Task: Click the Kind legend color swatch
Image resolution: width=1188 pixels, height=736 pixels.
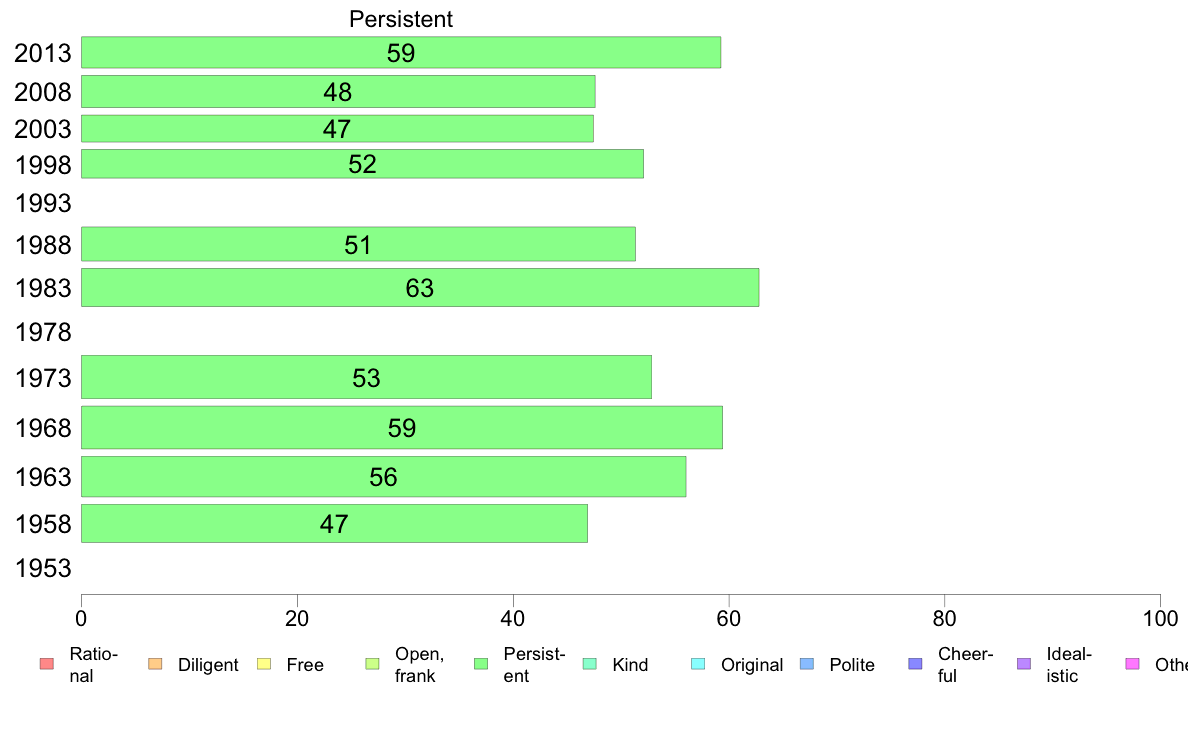Action: click(x=590, y=664)
